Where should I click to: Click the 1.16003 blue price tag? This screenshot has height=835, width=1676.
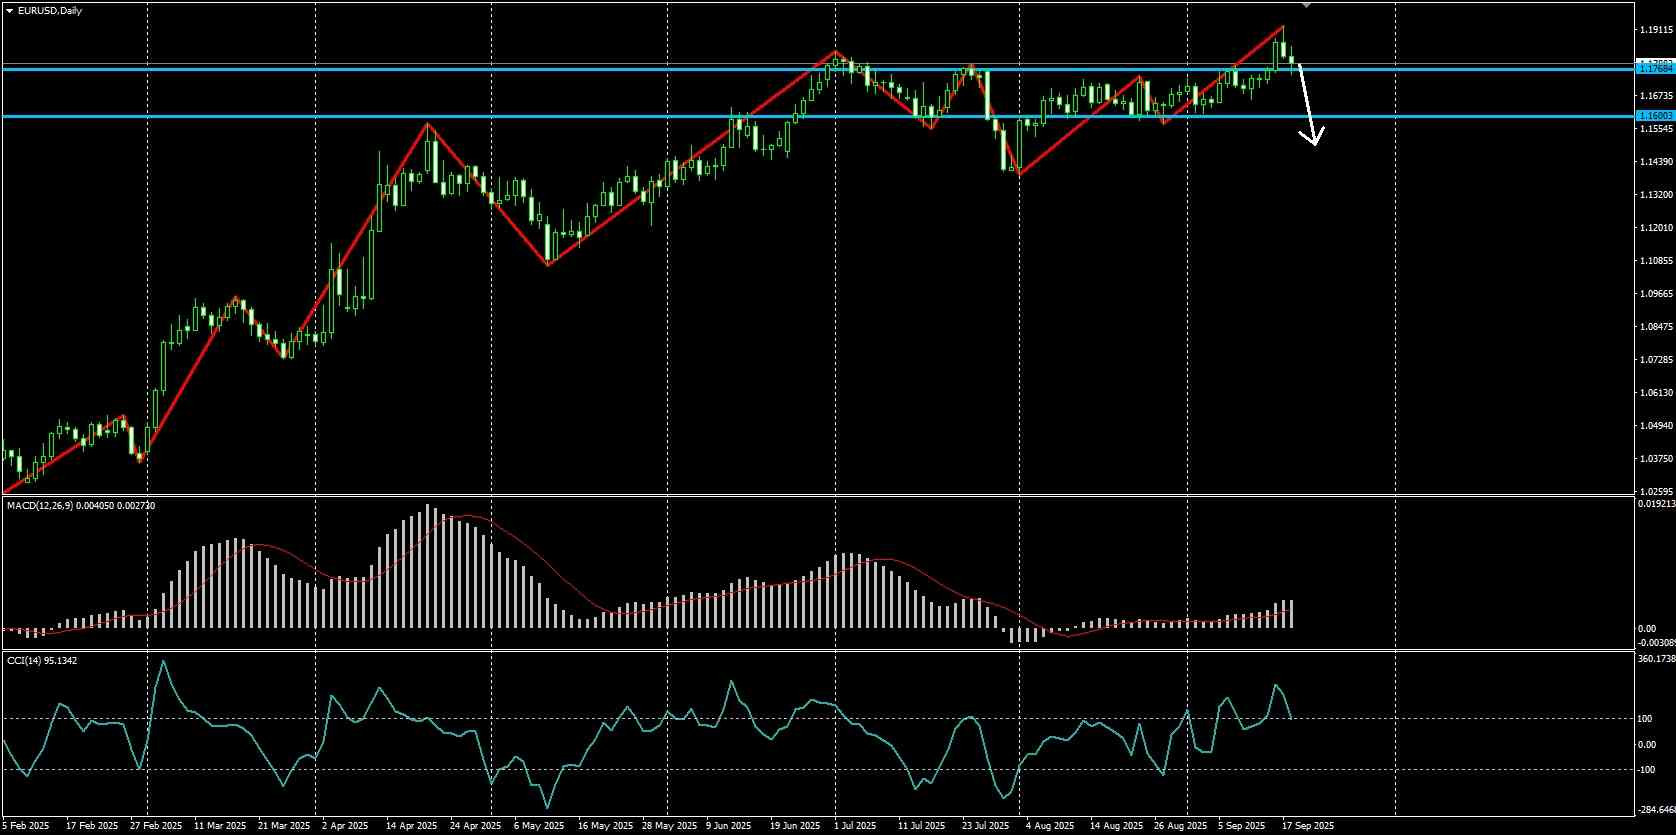tap(1654, 116)
